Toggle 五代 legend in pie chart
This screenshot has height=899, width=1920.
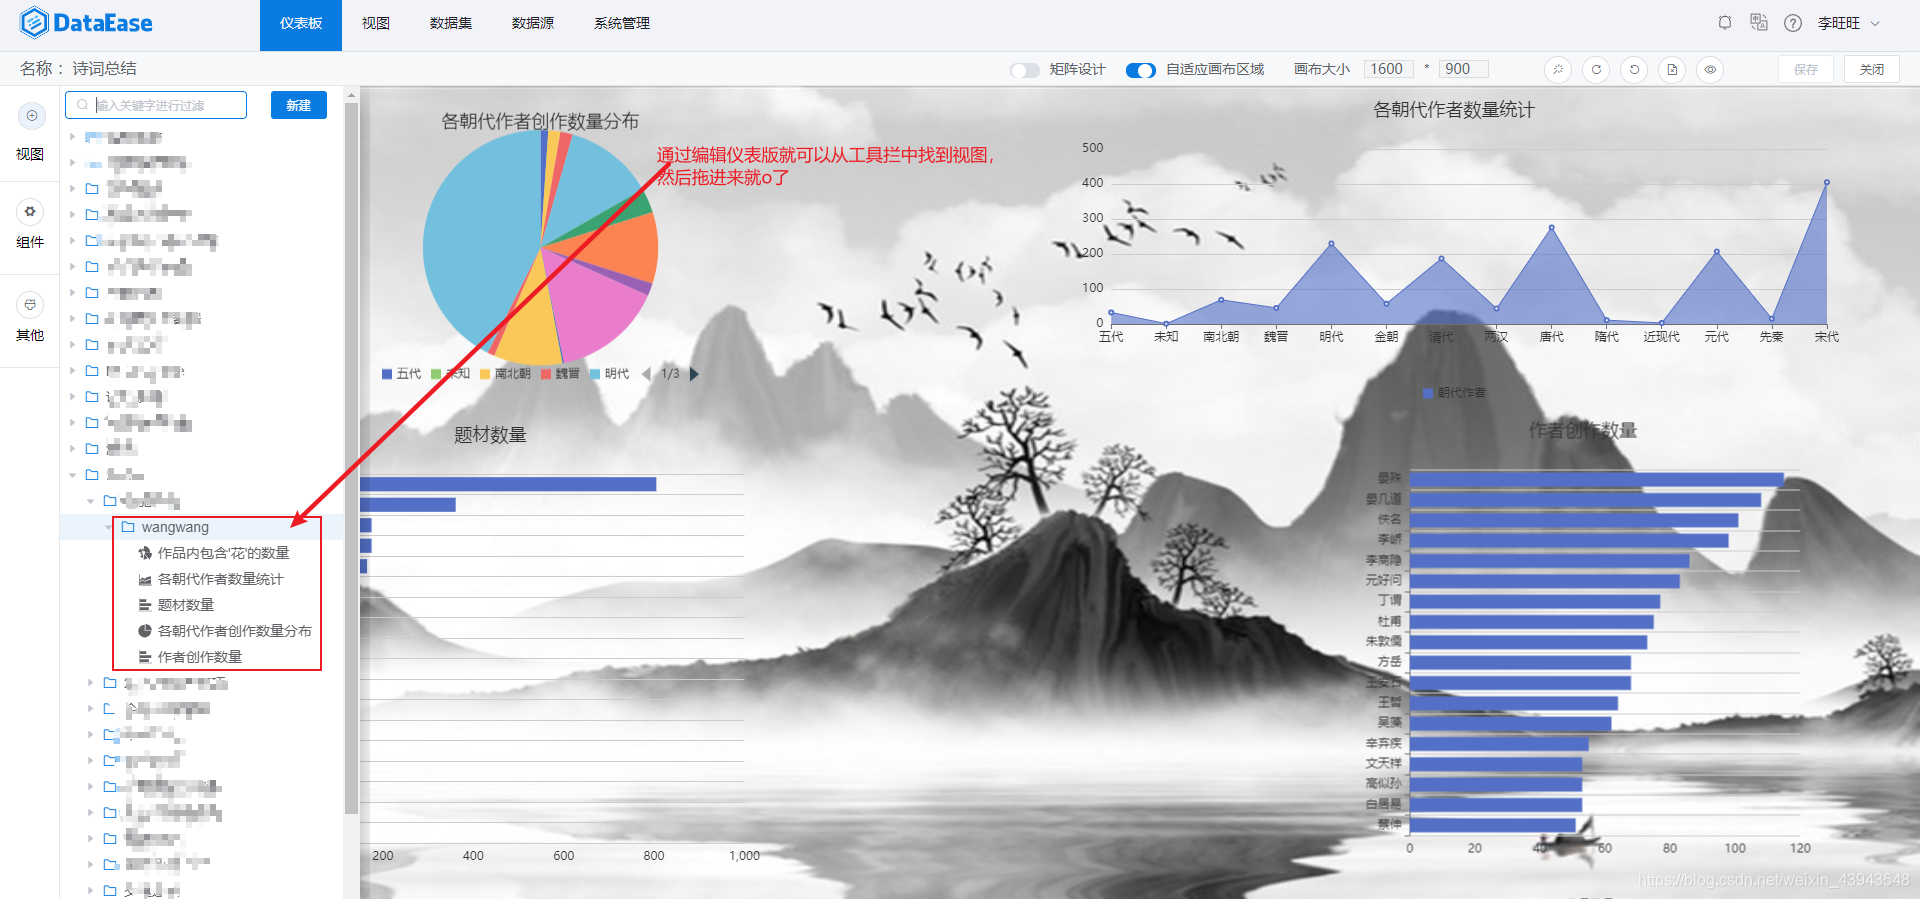coord(401,374)
